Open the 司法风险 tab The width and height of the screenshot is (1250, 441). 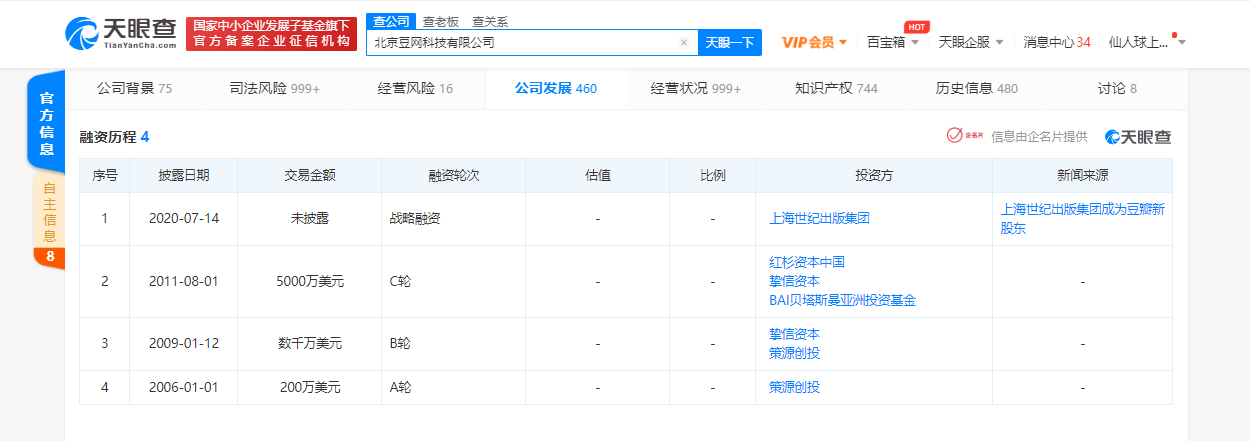pyautogui.click(x=275, y=88)
